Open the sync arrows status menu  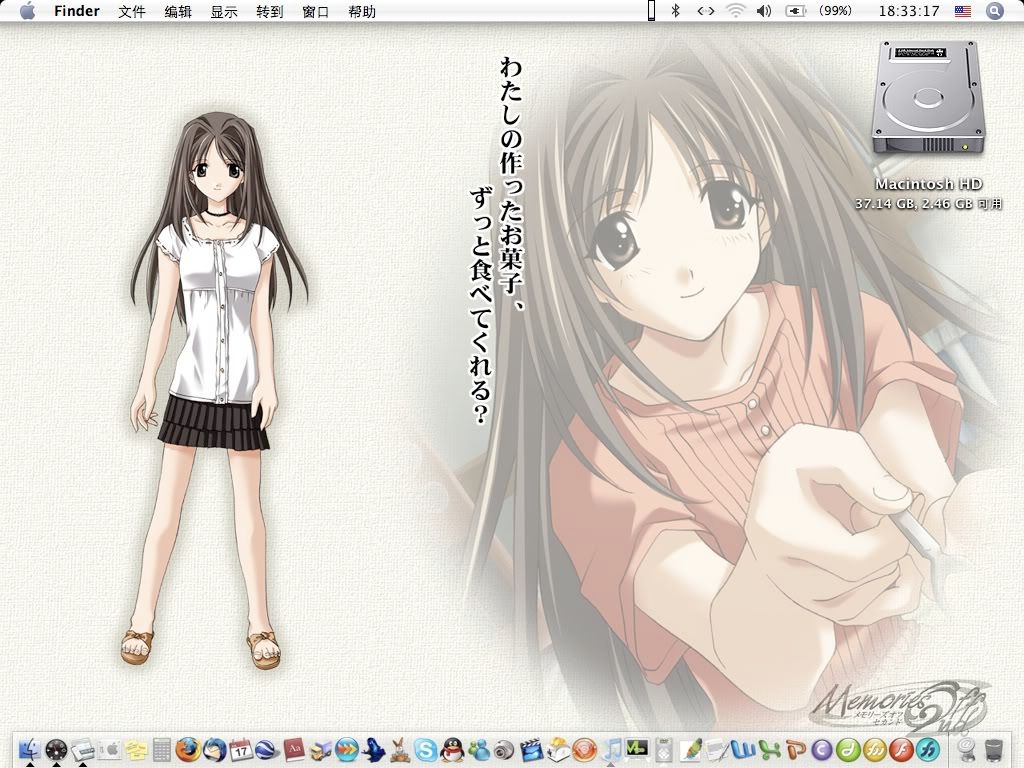(705, 11)
